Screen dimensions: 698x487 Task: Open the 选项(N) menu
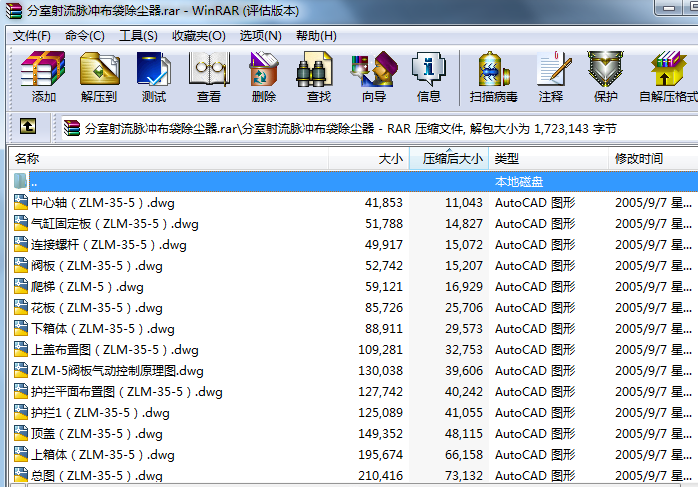coord(260,36)
